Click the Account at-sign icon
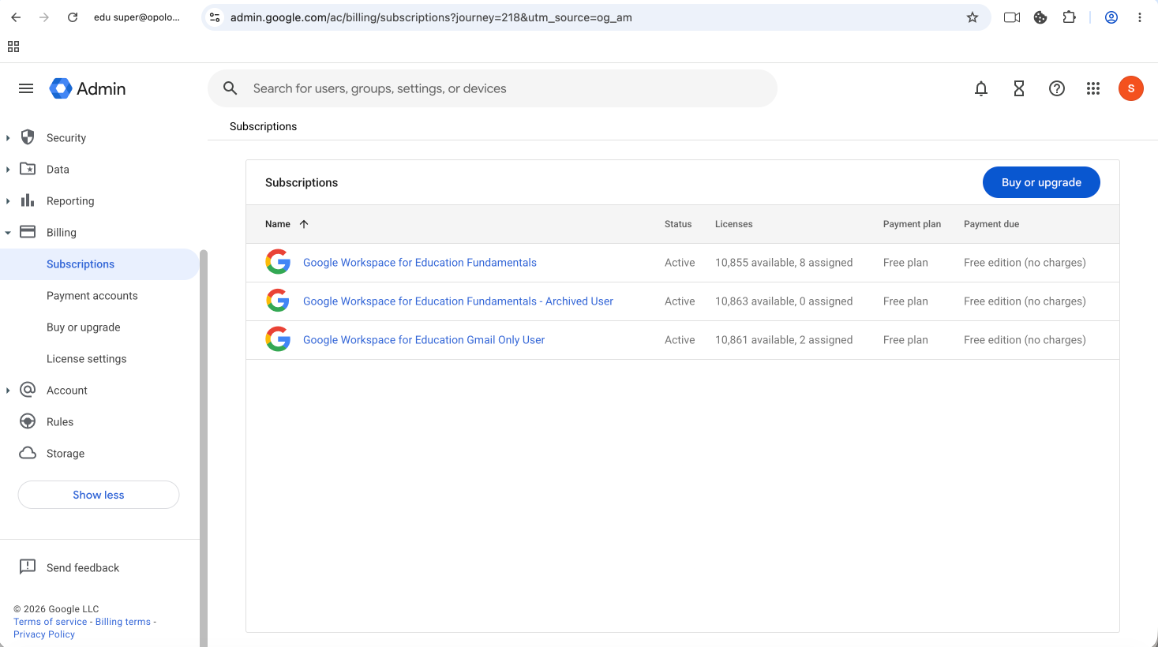The image size is (1158, 647). point(27,389)
